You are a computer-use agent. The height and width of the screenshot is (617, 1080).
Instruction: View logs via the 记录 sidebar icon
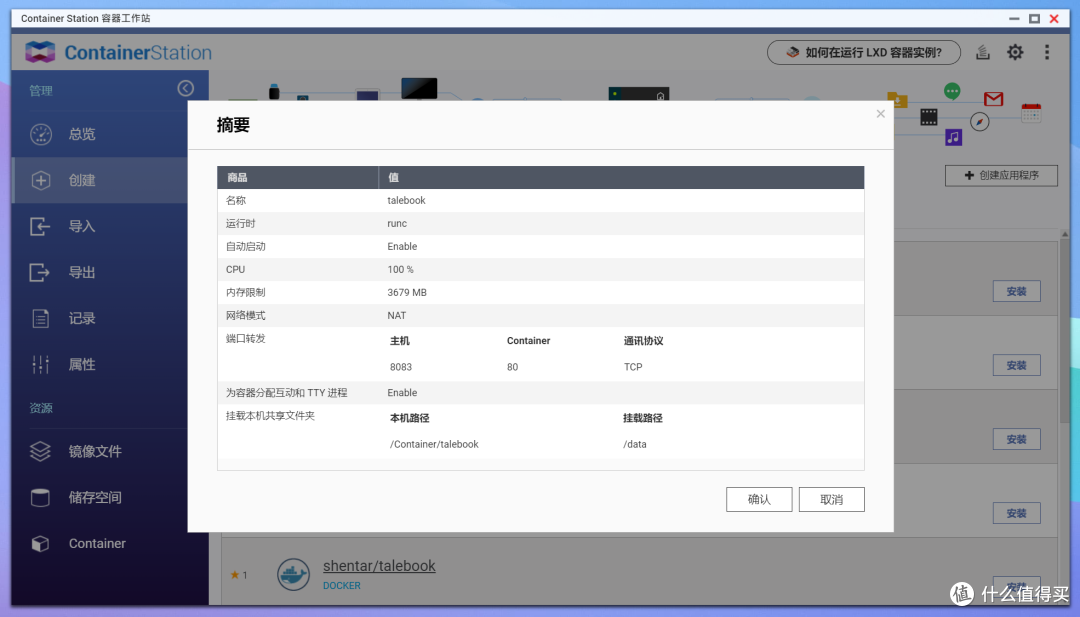click(80, 318)
